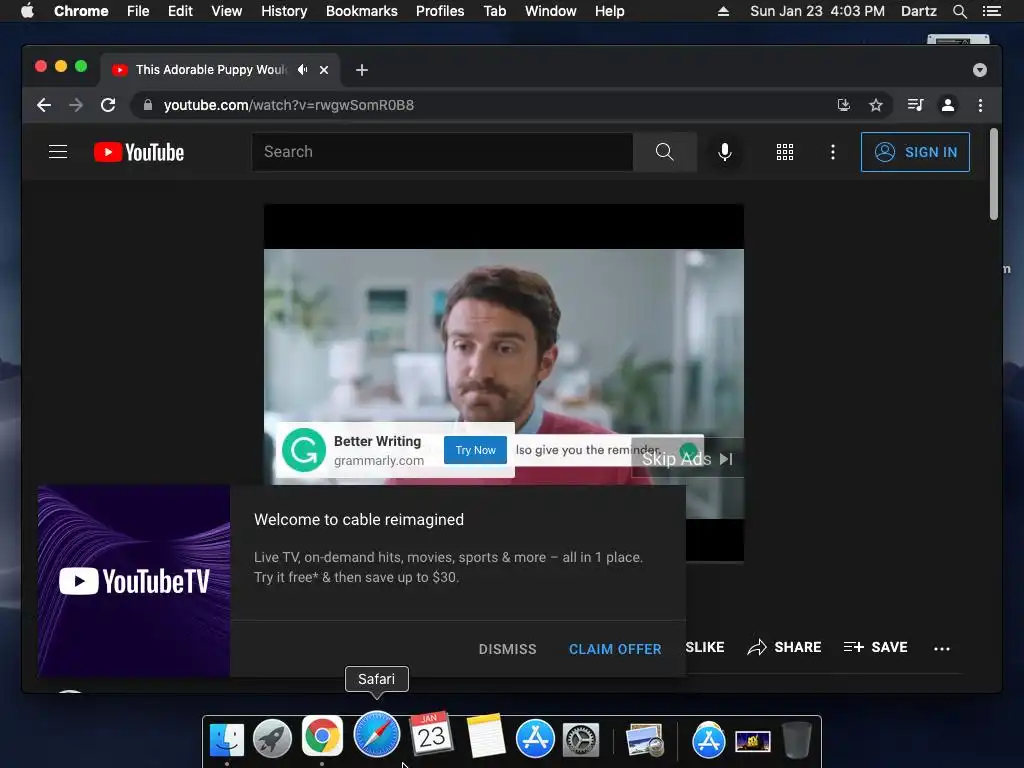Click the Grammarly logo in the ad
1024x768 pixels.
pyautogui.click(x=304, y=450)
